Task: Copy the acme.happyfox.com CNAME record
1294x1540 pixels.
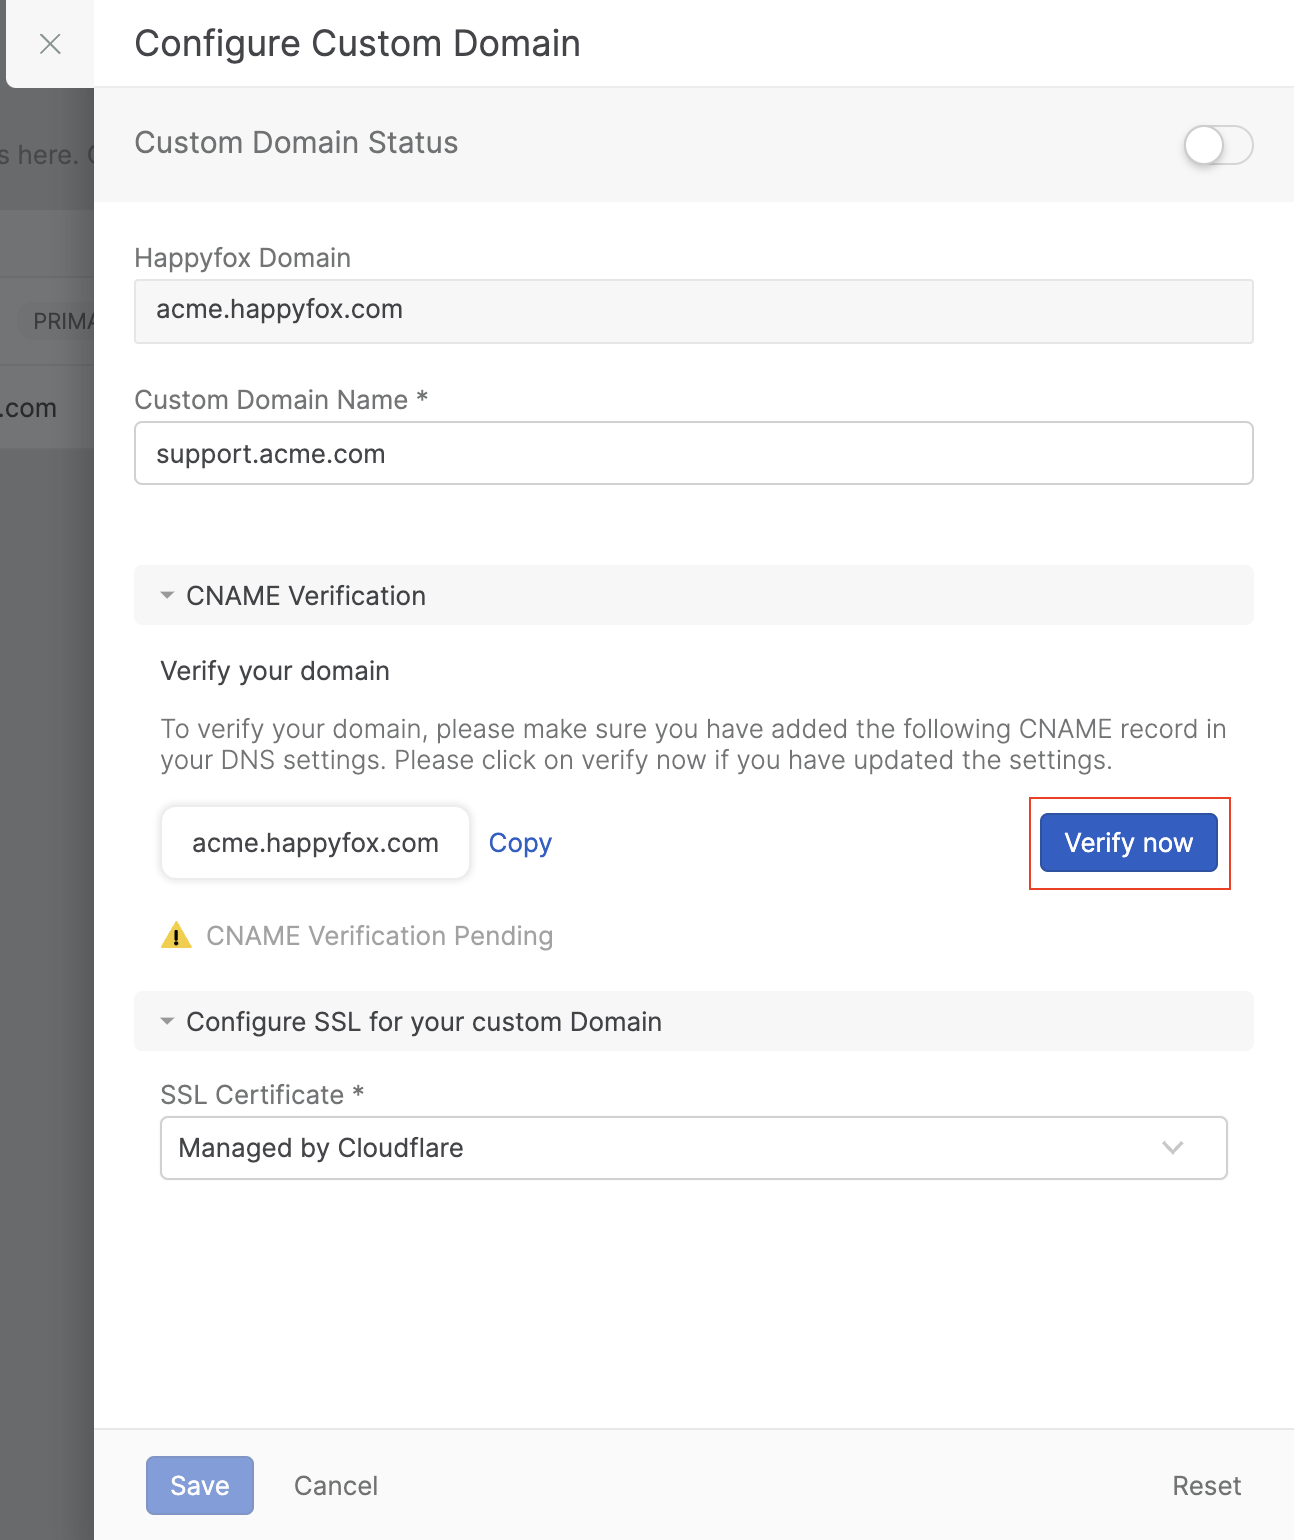Action: tap(520, 843)
